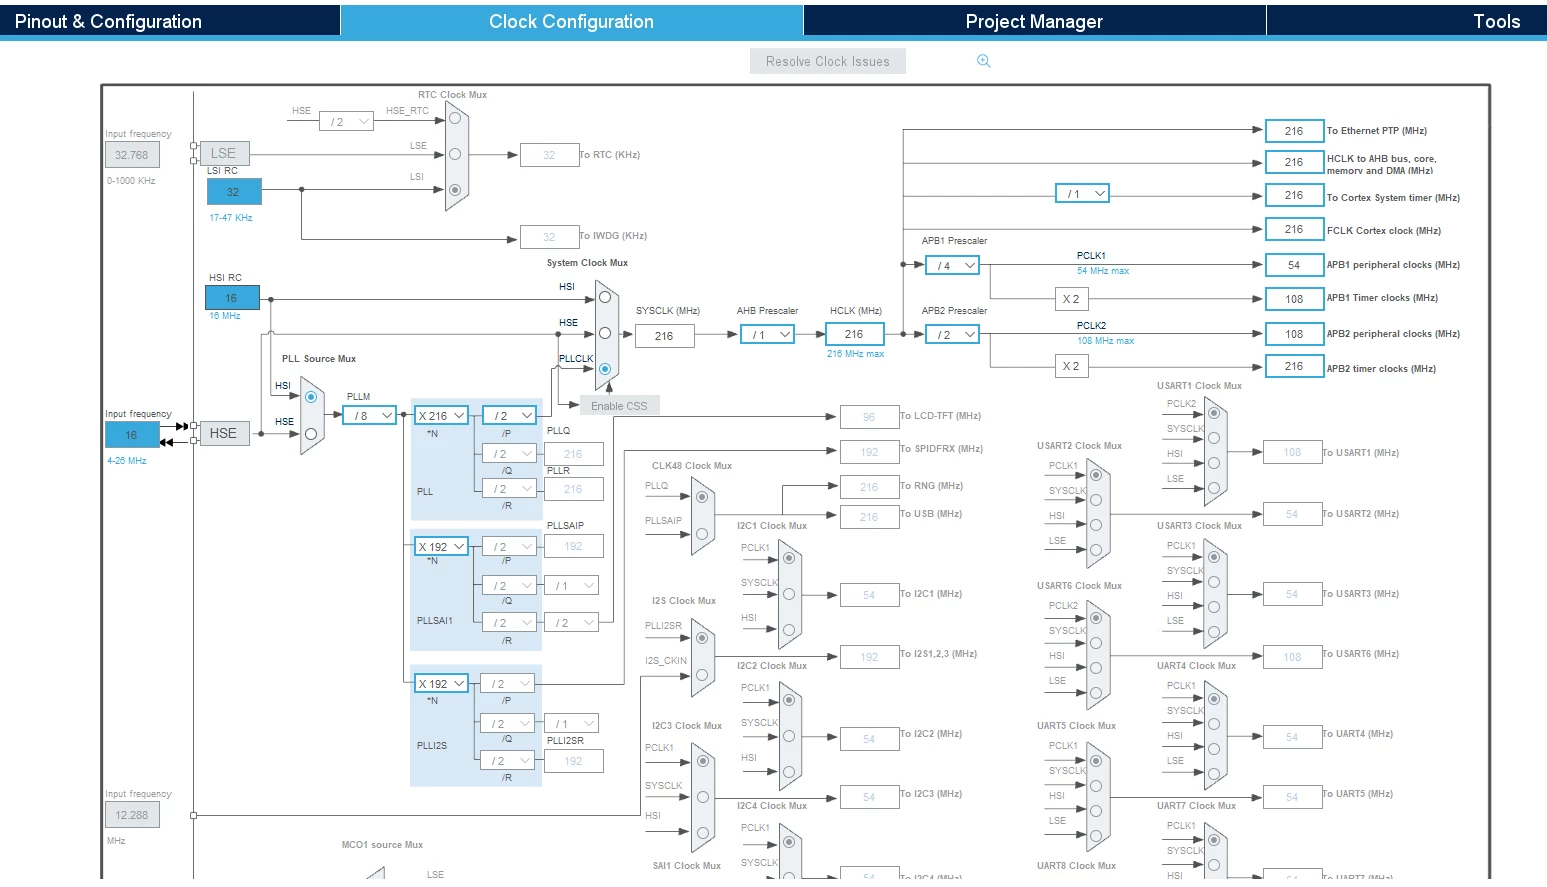Select HSI in PLL Source Mux
Screen dimensions: 1547x887
311,397
